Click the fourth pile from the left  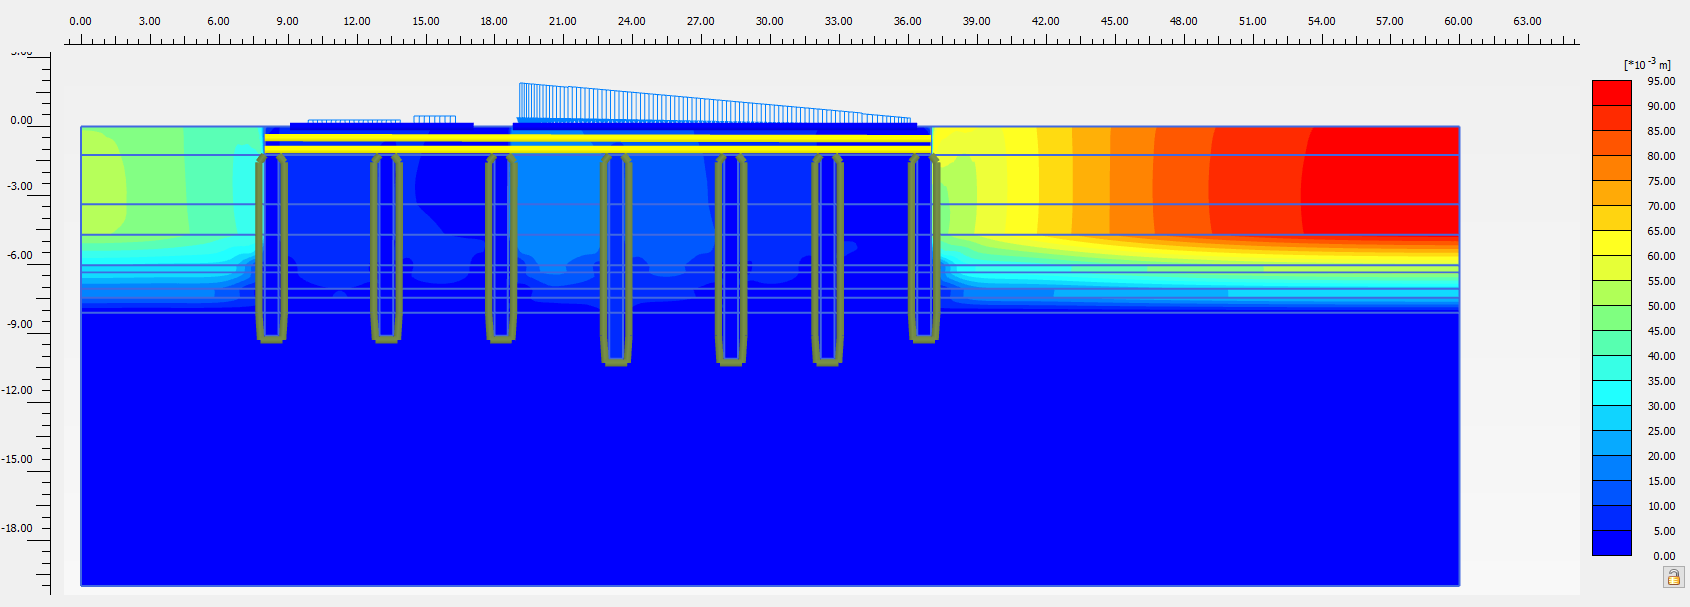click(x=616, y=258)
